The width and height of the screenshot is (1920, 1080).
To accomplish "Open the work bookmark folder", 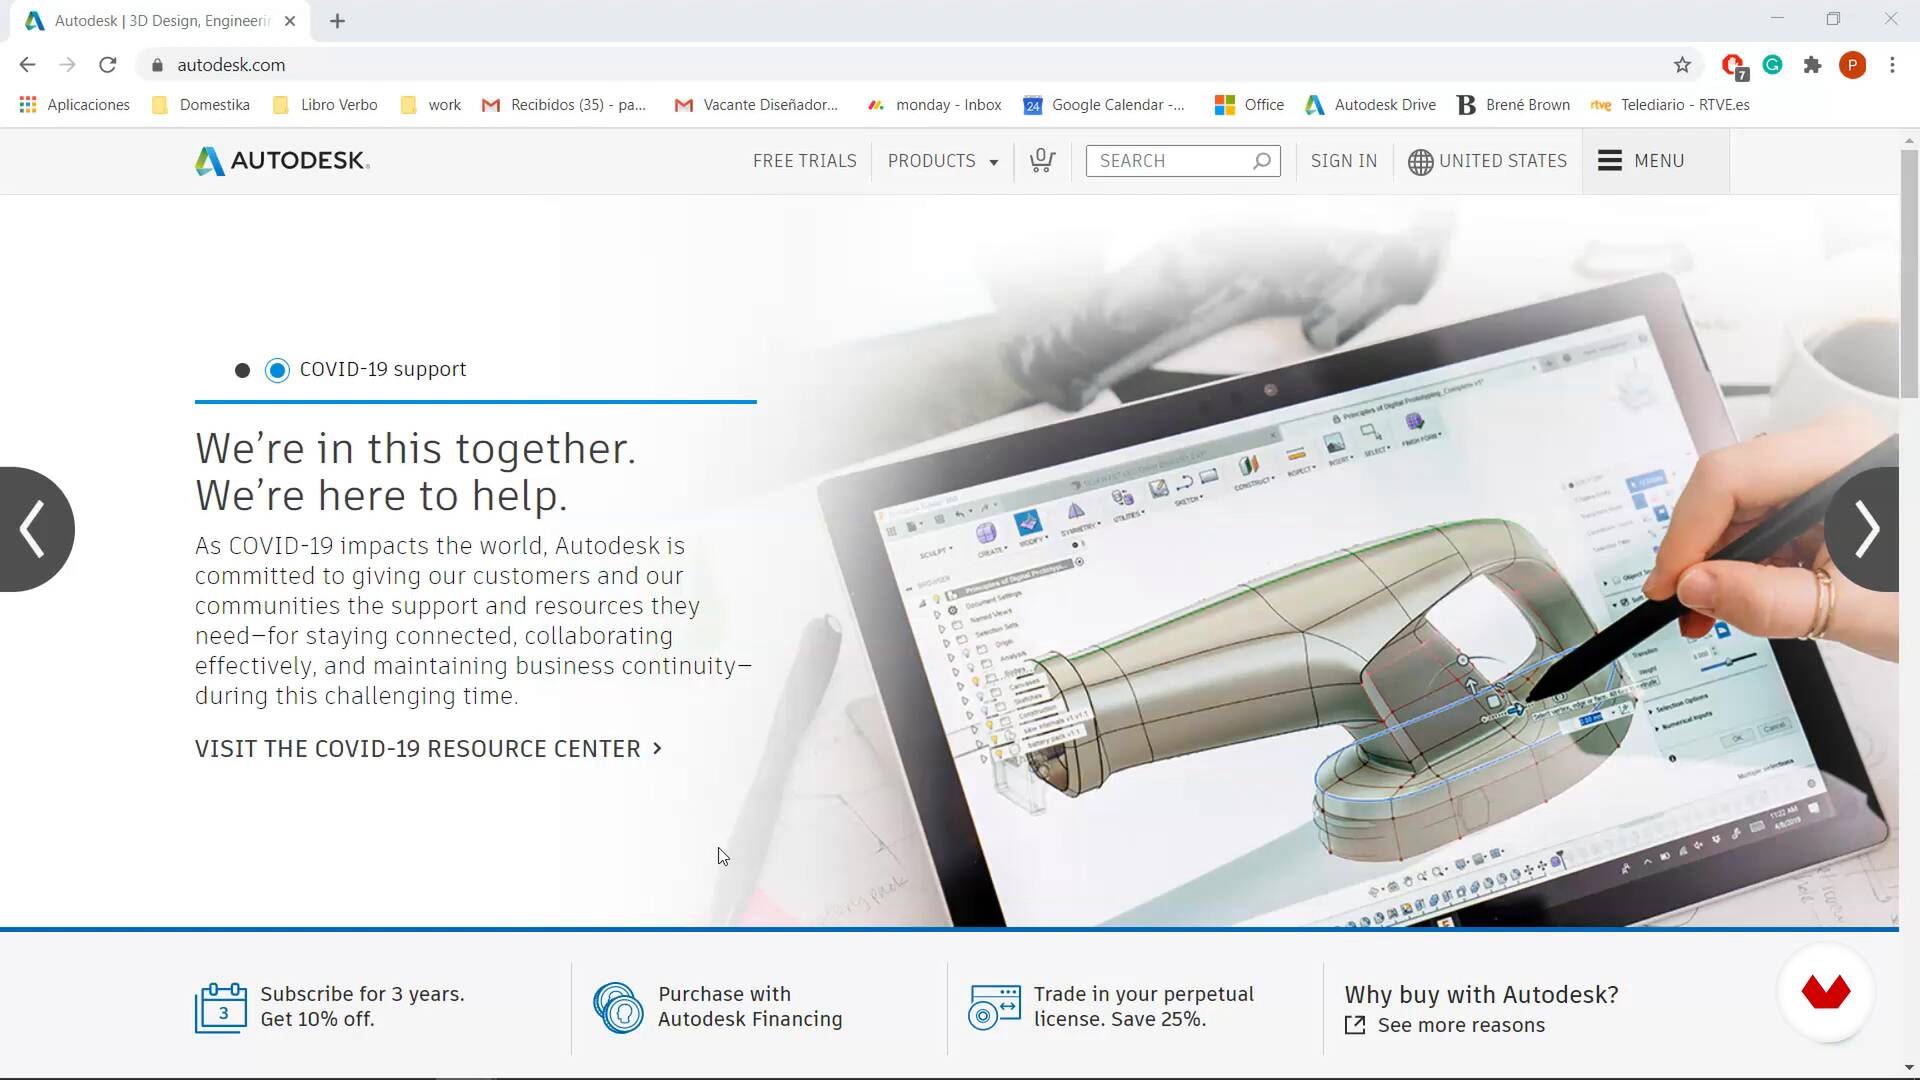I will 431,105.
